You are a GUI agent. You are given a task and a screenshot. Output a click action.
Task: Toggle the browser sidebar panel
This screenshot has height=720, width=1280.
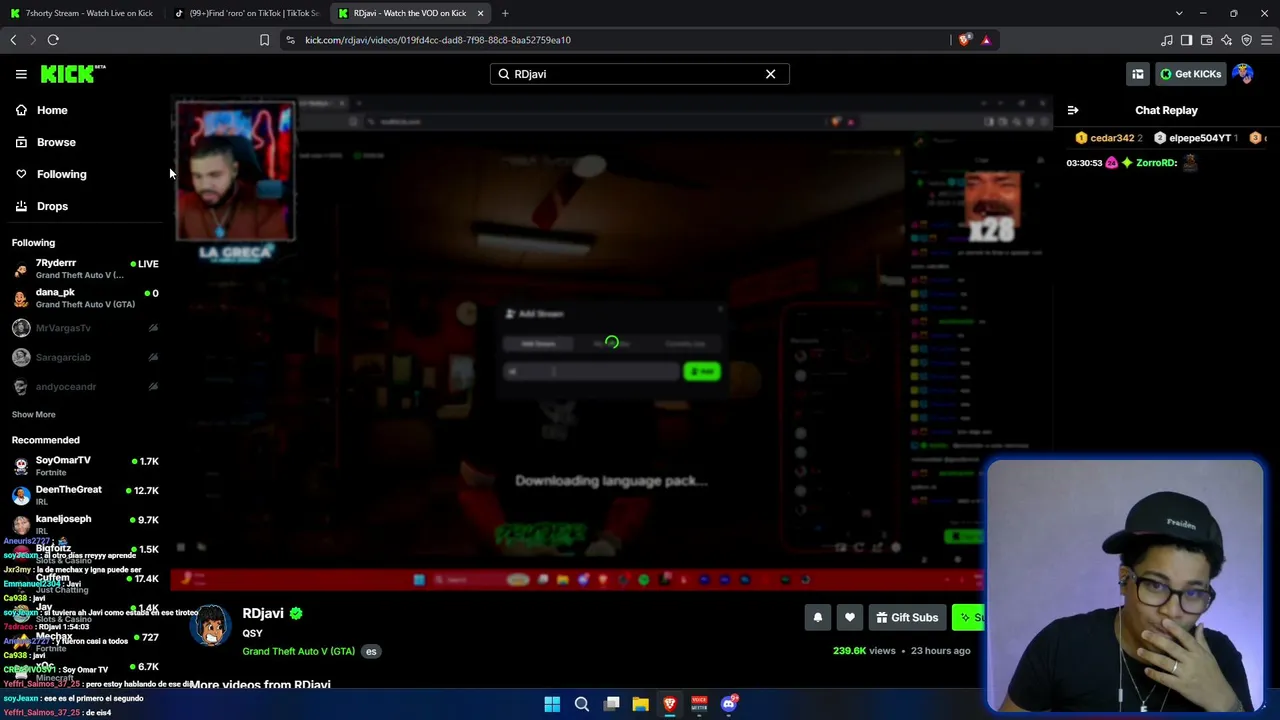[x=1187, y=40]
